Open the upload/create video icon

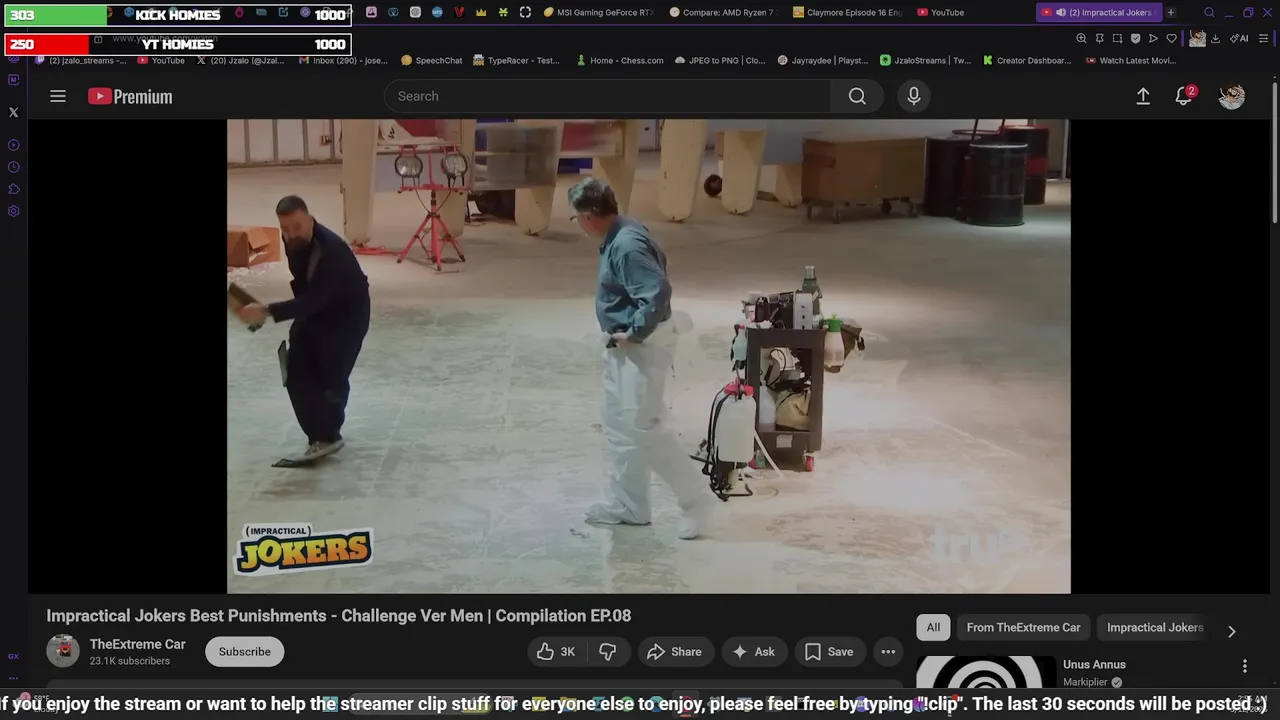click(x=1143, y=96)
